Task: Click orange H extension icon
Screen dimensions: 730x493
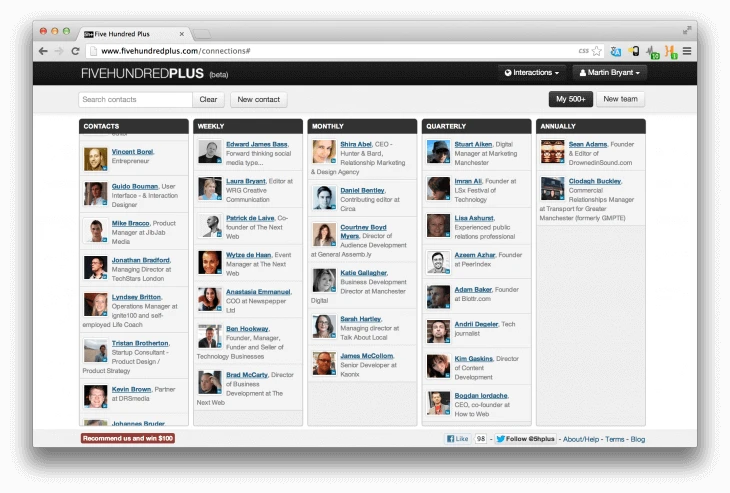Action: pyautogui.click(x=671, y=52)
